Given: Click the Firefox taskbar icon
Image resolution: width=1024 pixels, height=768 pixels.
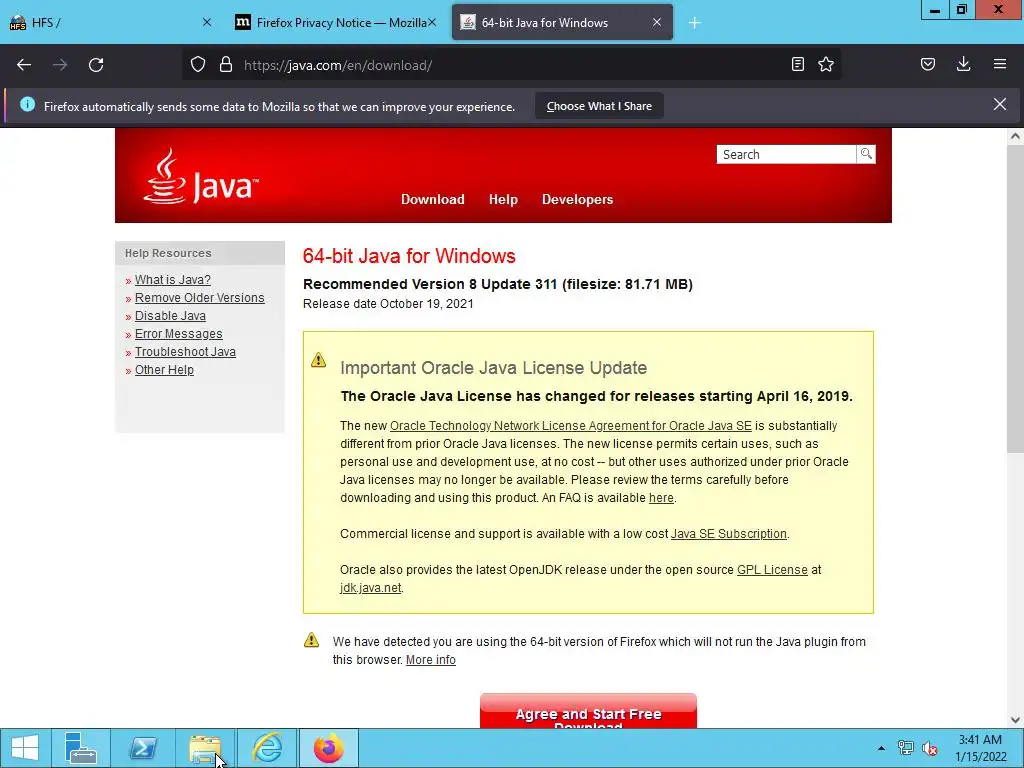Looking at the screenshot, I should pyautogui.click(x=328, y=748).
